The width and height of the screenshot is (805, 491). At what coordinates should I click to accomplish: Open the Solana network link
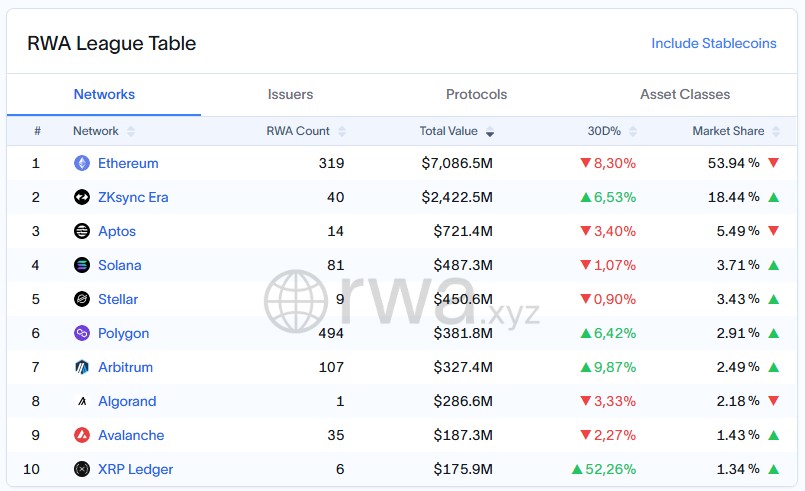click(120, 265)
